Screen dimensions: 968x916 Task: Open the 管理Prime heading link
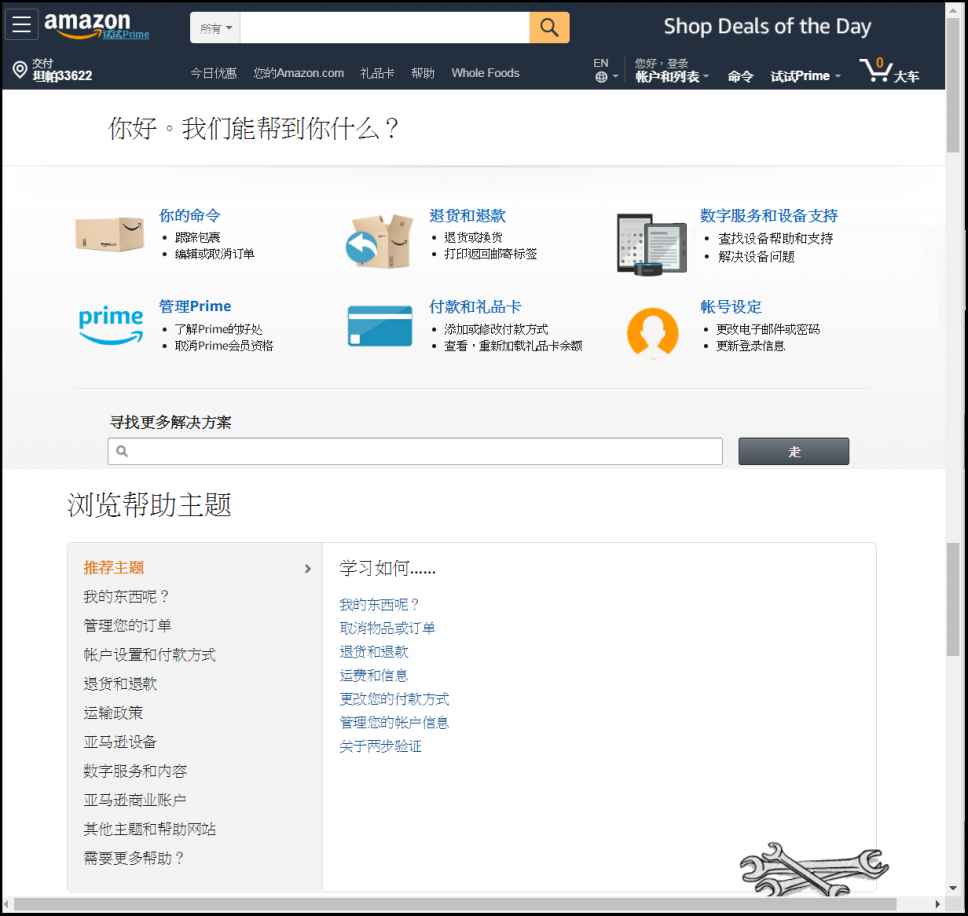coord(195,306)
